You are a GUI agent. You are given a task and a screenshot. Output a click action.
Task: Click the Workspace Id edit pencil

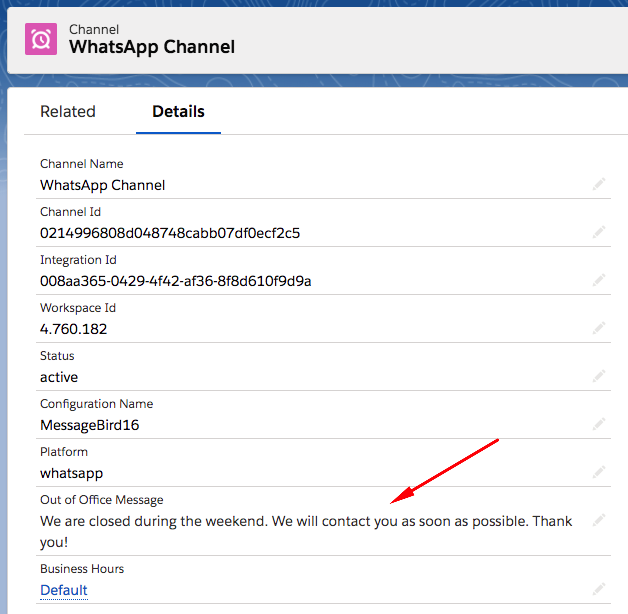click(598, 328)
